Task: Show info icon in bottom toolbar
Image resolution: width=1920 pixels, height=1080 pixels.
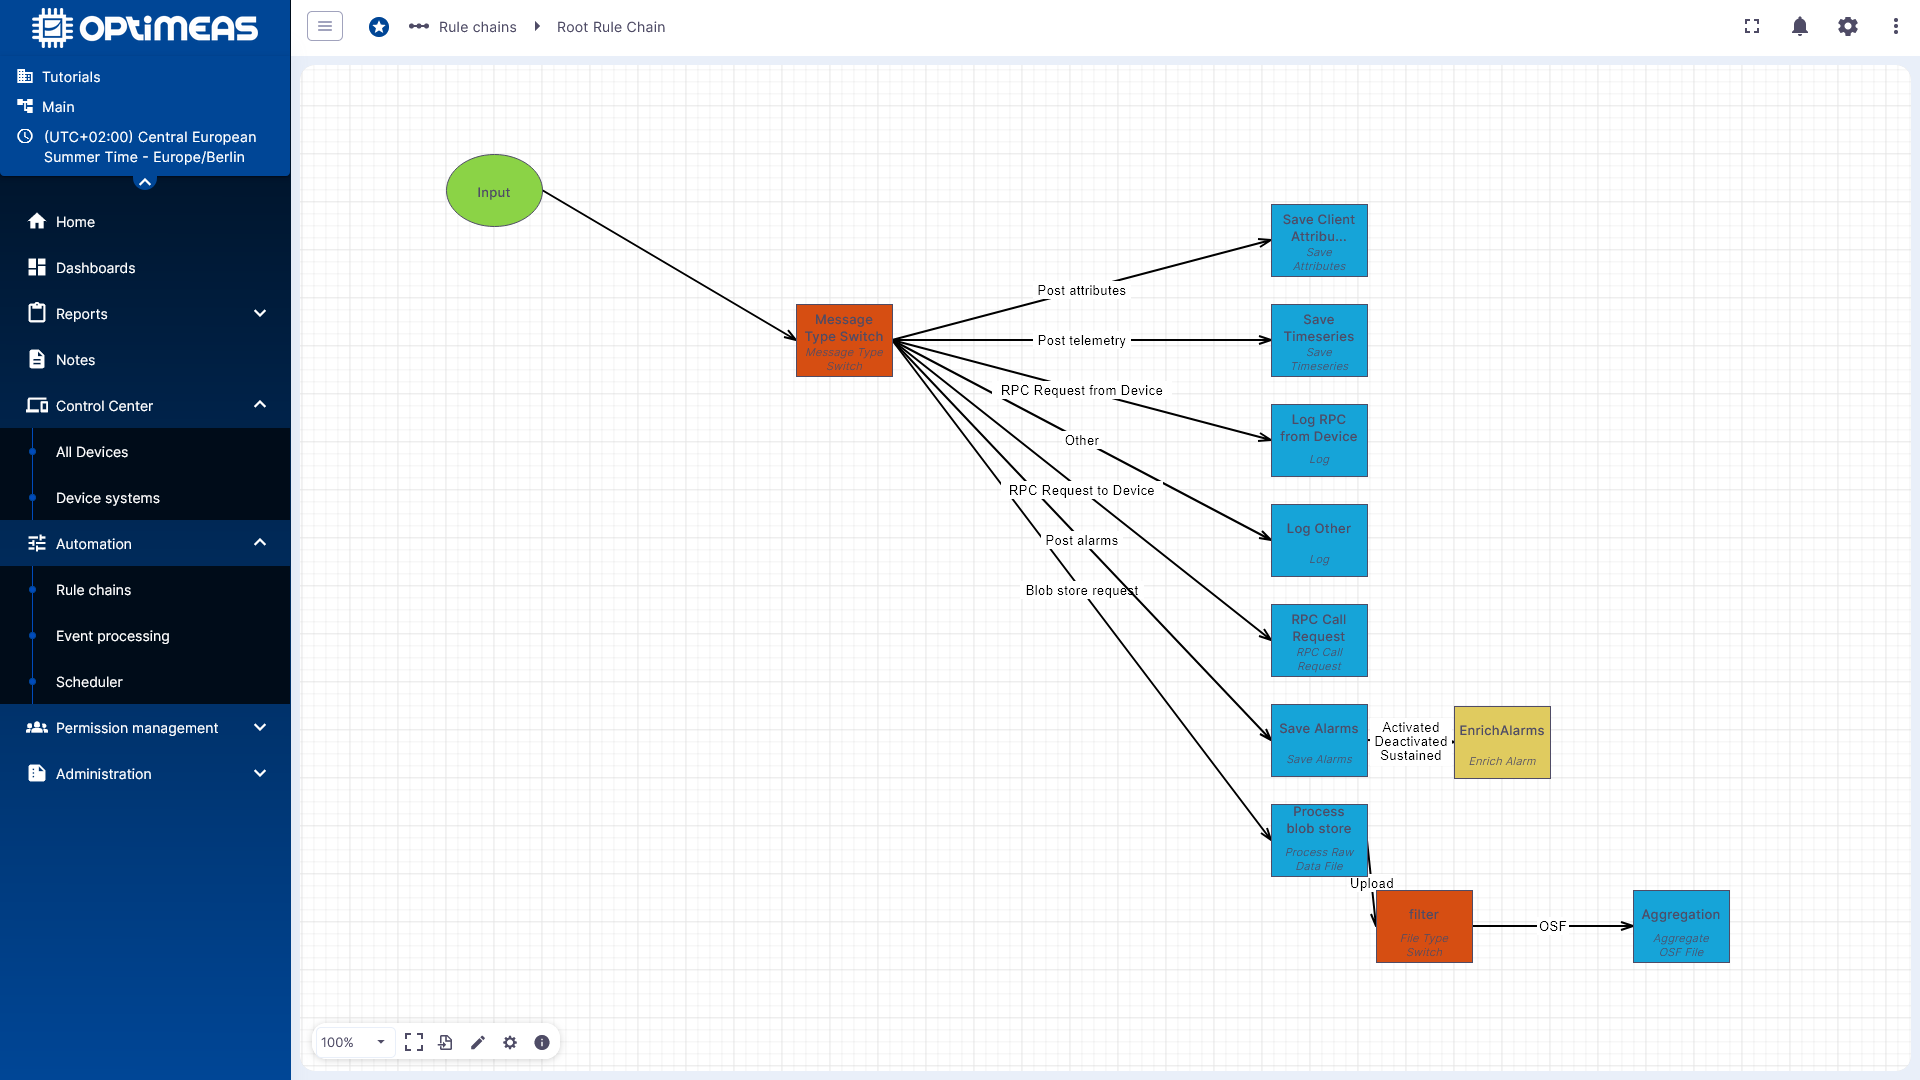Action: [x=542, y=1042]
